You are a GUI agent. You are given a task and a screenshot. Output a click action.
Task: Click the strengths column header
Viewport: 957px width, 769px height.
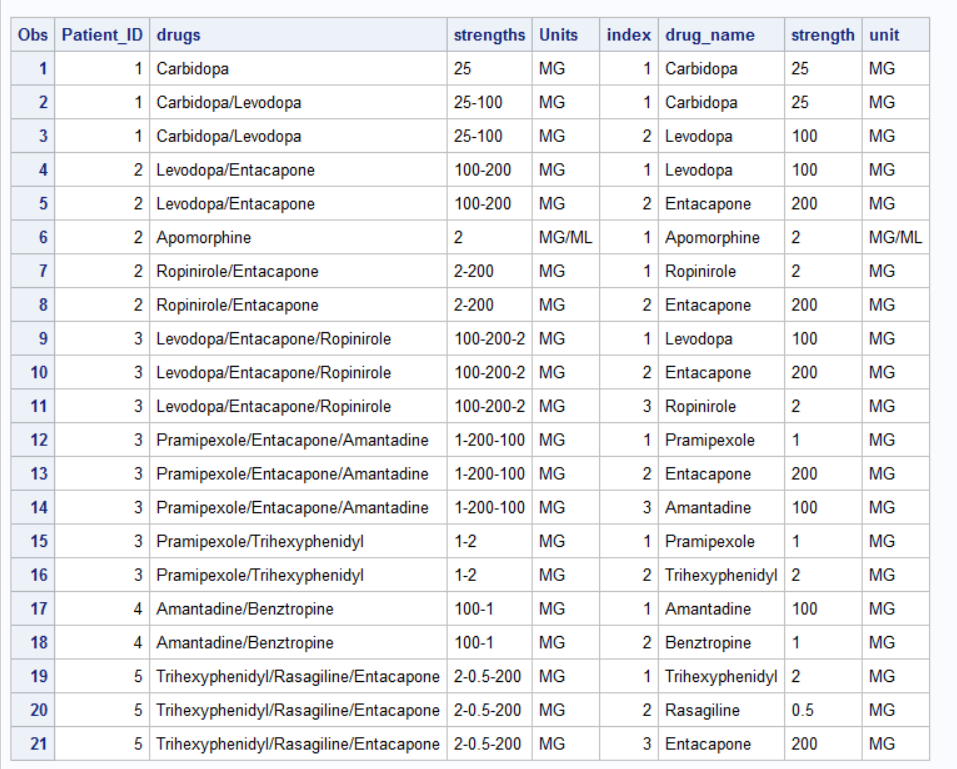pyautogui.click(x=489, y=35)
